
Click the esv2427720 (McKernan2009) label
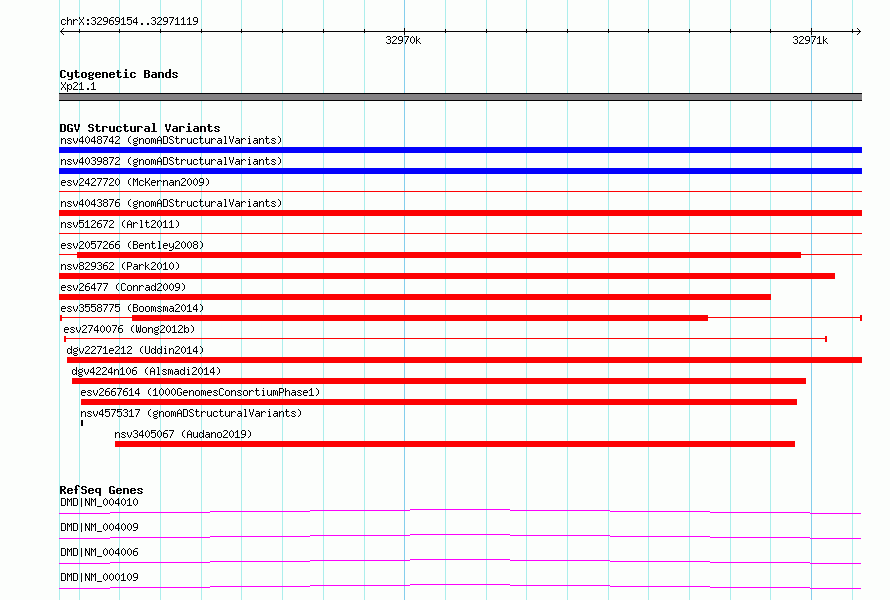(135, 182)
